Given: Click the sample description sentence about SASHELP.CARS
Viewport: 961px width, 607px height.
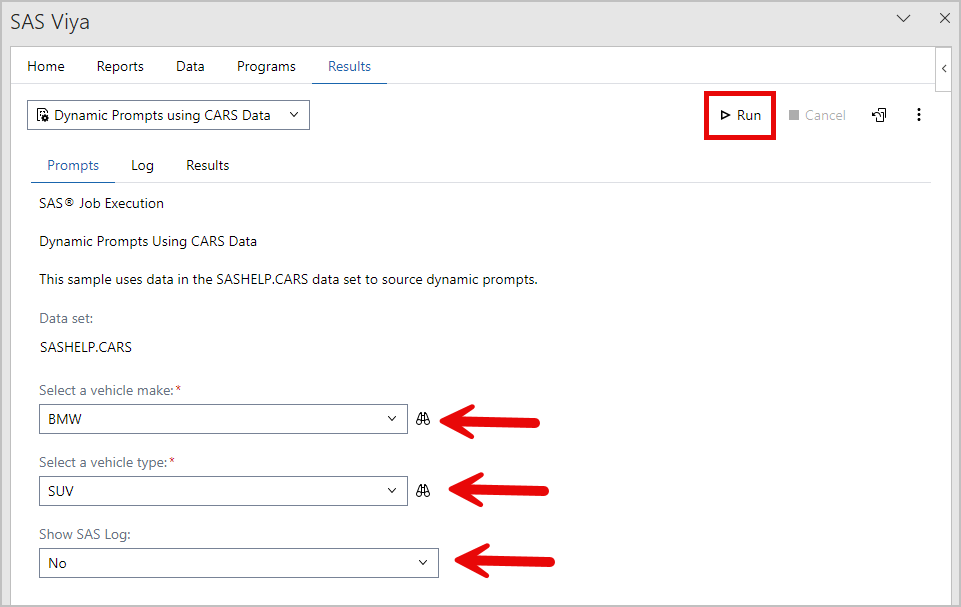Looking at the screenshot, I should (x=288, y=280).
